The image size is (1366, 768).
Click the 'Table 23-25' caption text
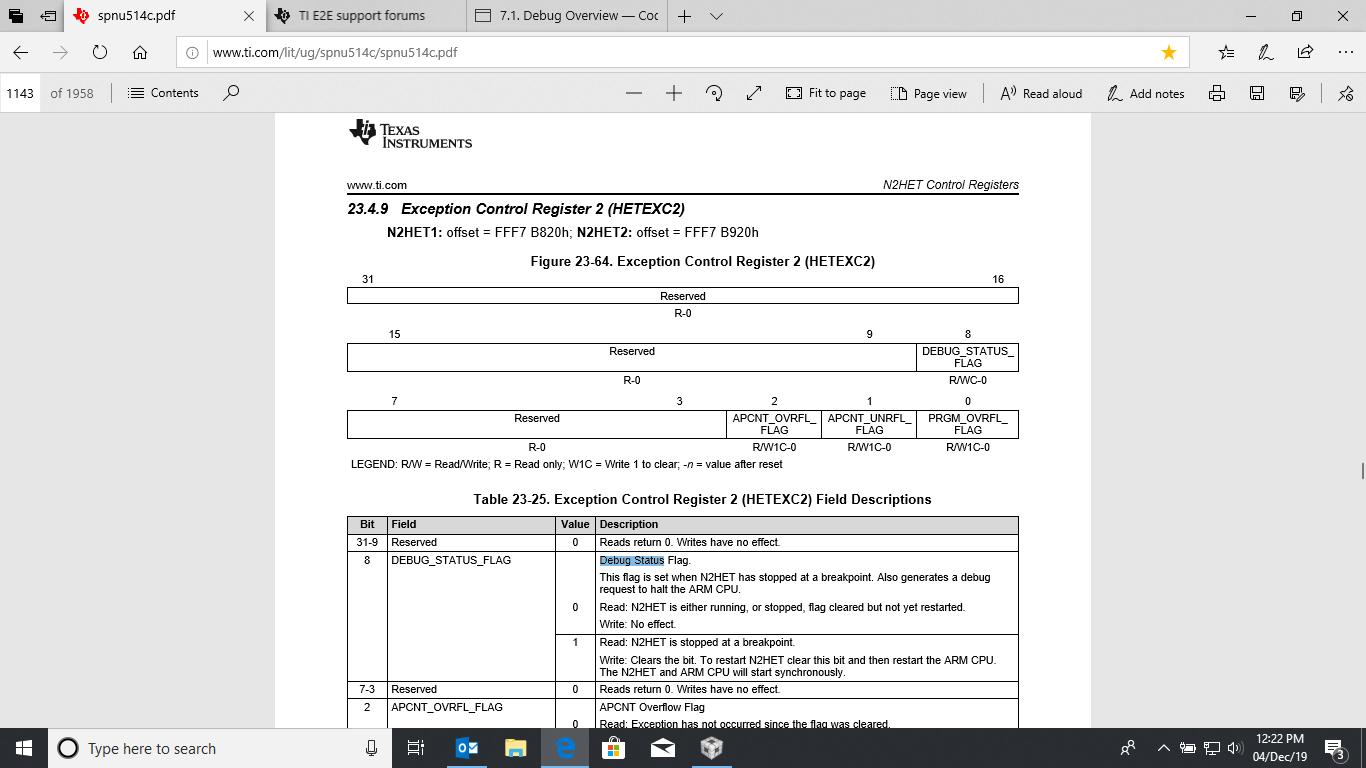(x=702, y=499)
